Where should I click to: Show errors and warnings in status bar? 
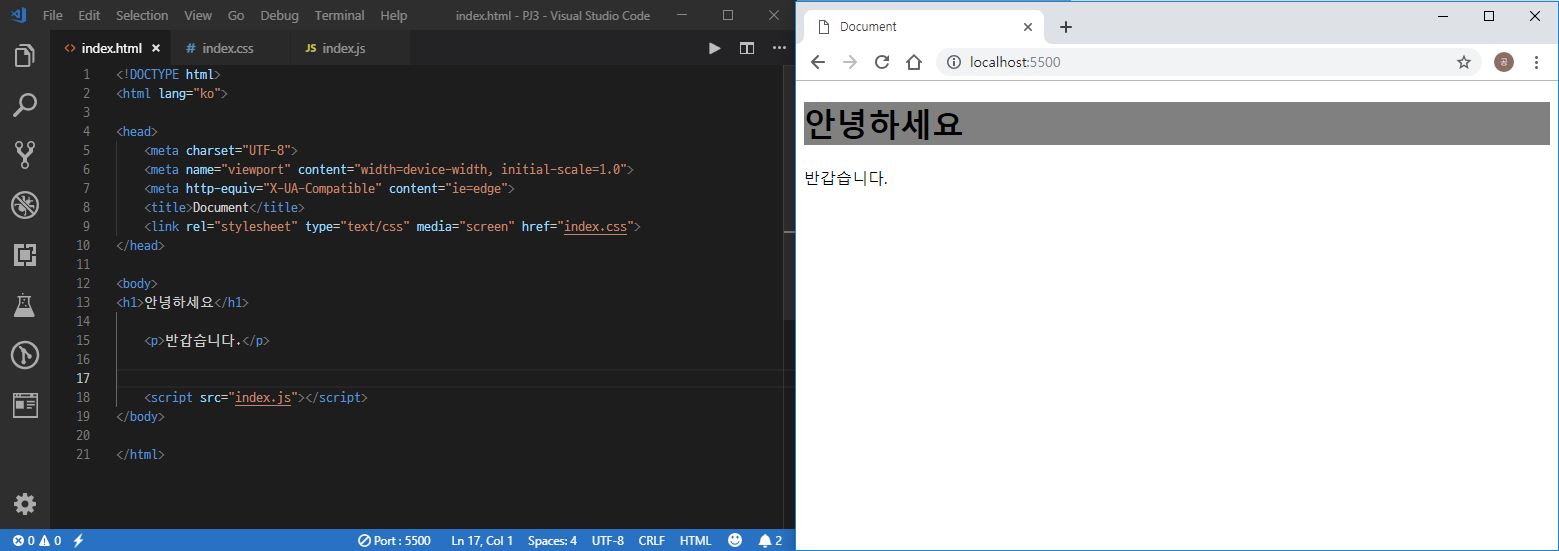coord(37,540)
